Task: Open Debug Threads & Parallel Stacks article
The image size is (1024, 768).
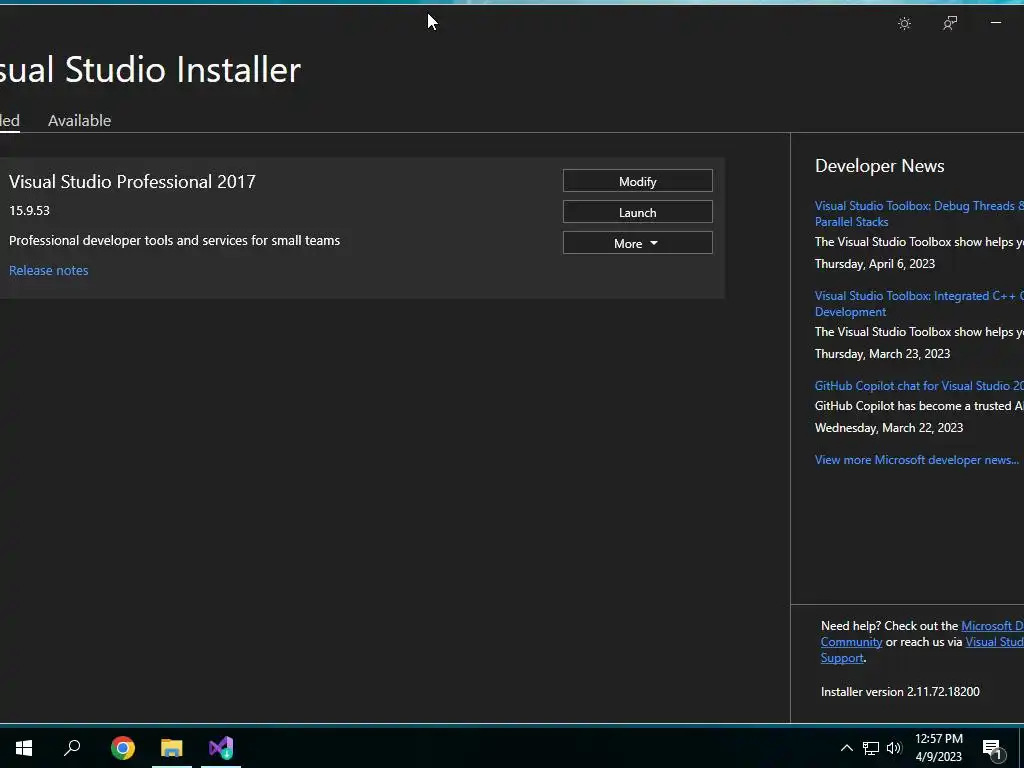Action: pos(919,214)
